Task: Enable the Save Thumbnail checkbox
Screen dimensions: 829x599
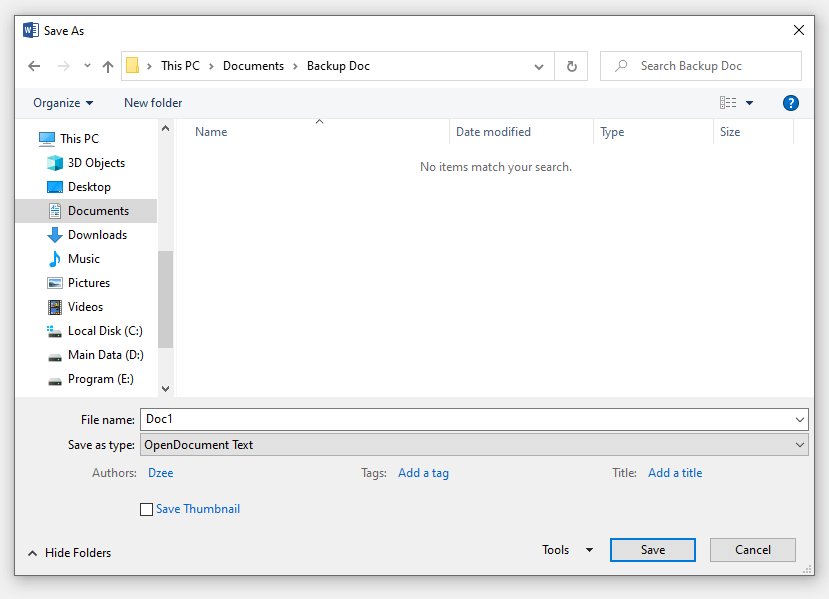Action: (x=146, y=509)
